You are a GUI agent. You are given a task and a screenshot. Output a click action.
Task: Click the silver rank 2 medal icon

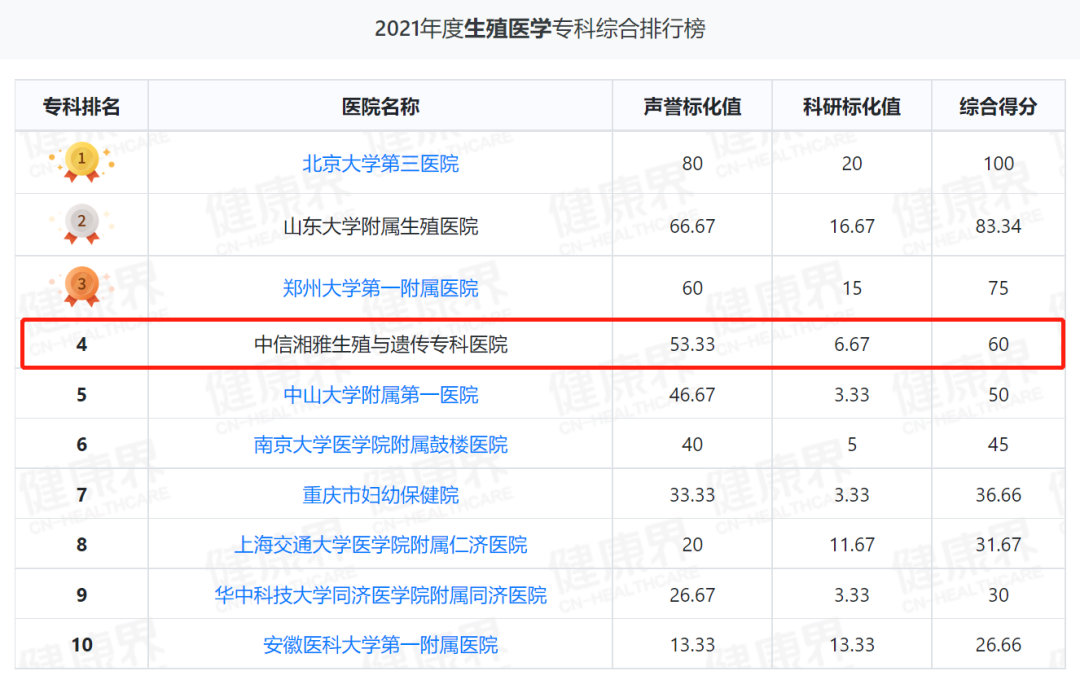point(82,223)
